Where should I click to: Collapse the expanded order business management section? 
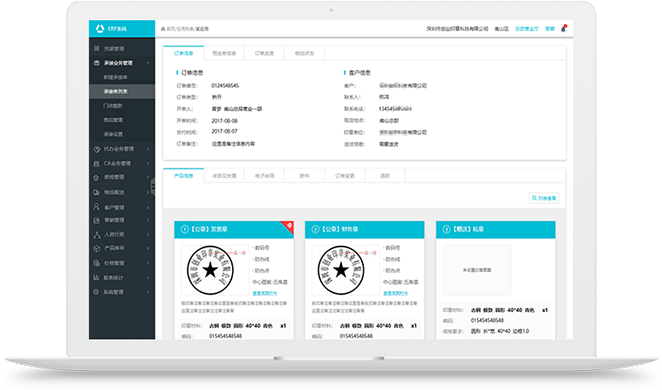click(148, 63)
